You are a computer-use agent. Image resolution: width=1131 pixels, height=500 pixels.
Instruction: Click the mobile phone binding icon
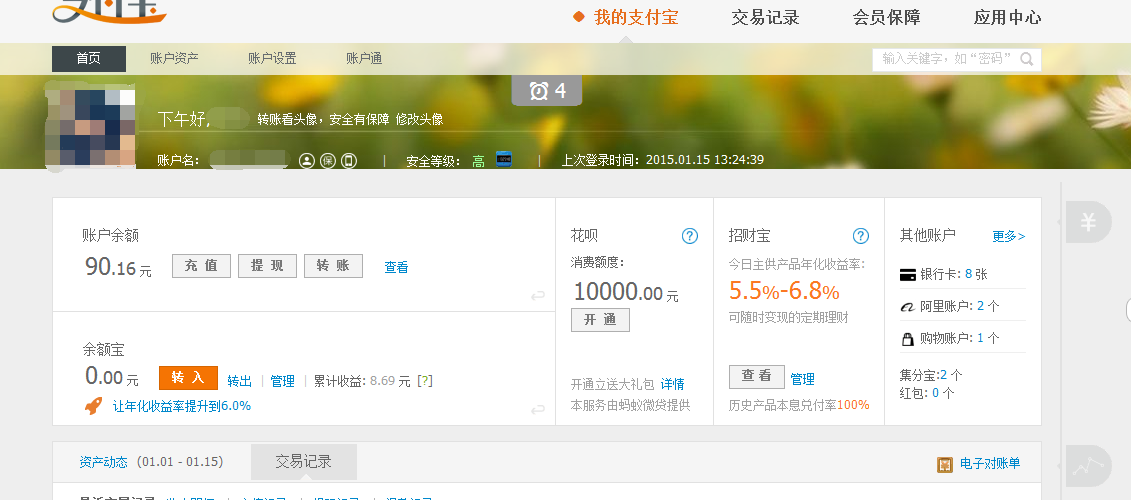tap(349, 161)
